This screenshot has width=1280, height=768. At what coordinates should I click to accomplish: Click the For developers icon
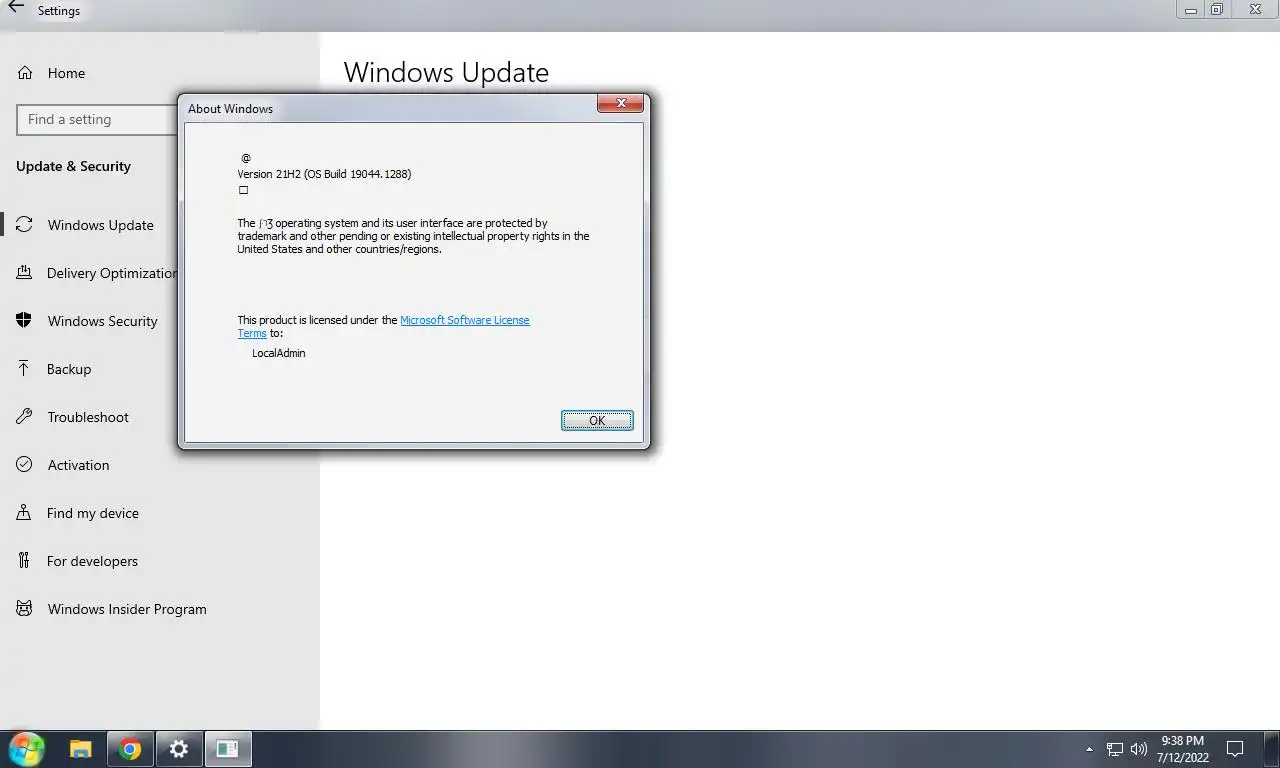(24, 561)
